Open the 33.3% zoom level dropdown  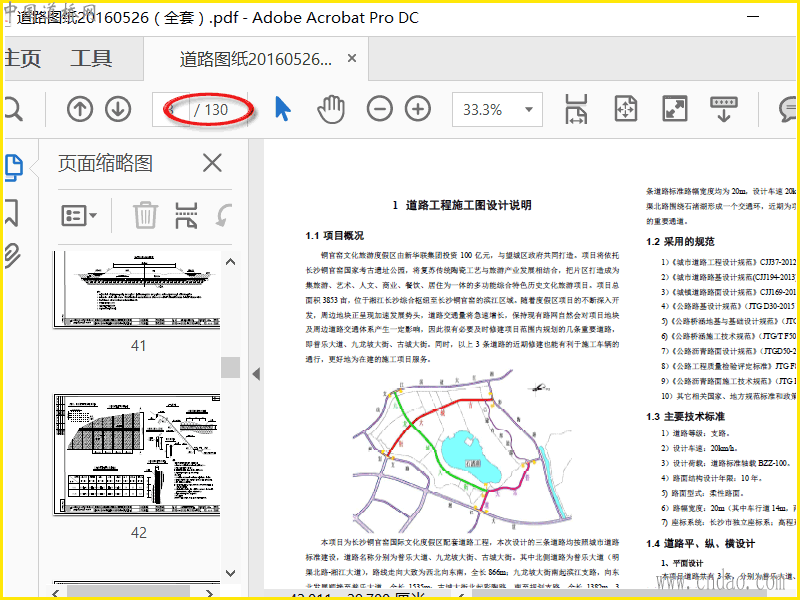pyautogui.click(x=497, y=110)
